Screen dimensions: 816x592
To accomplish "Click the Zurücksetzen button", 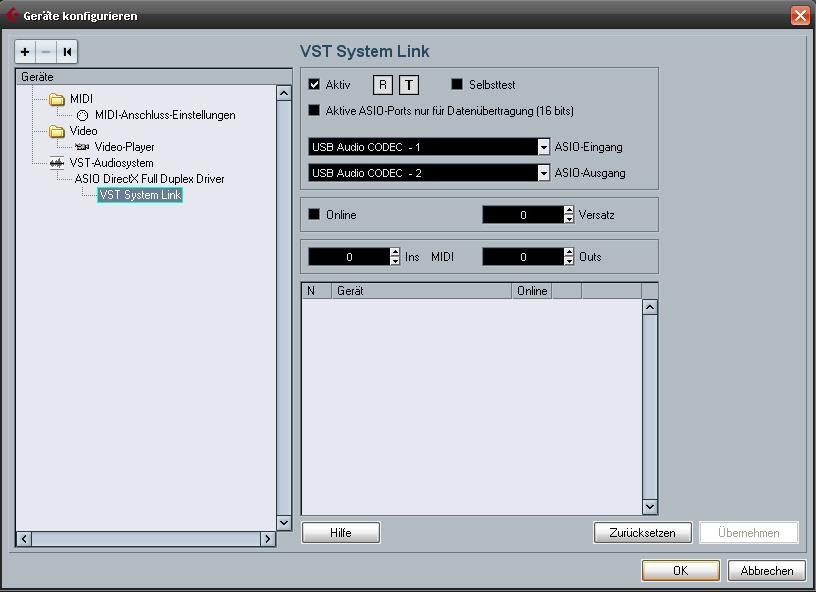I will point(643,533).
